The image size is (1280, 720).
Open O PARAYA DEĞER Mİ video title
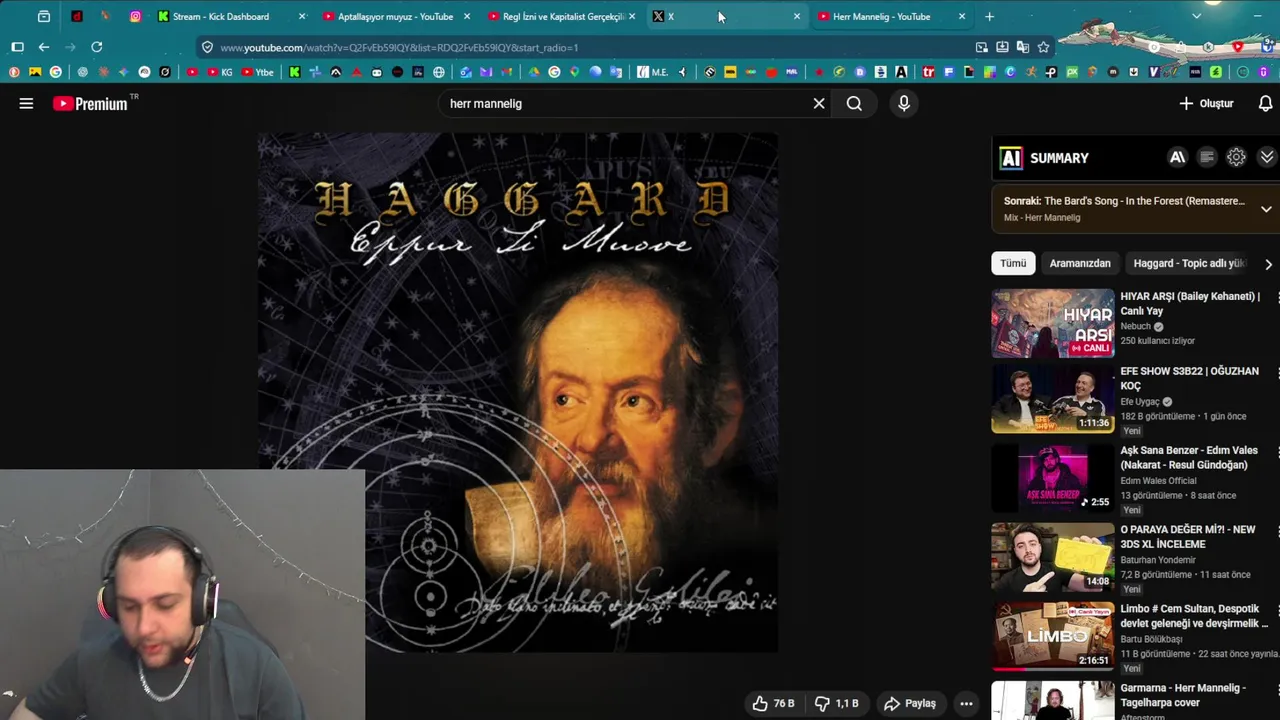[x=1188, y=537]
